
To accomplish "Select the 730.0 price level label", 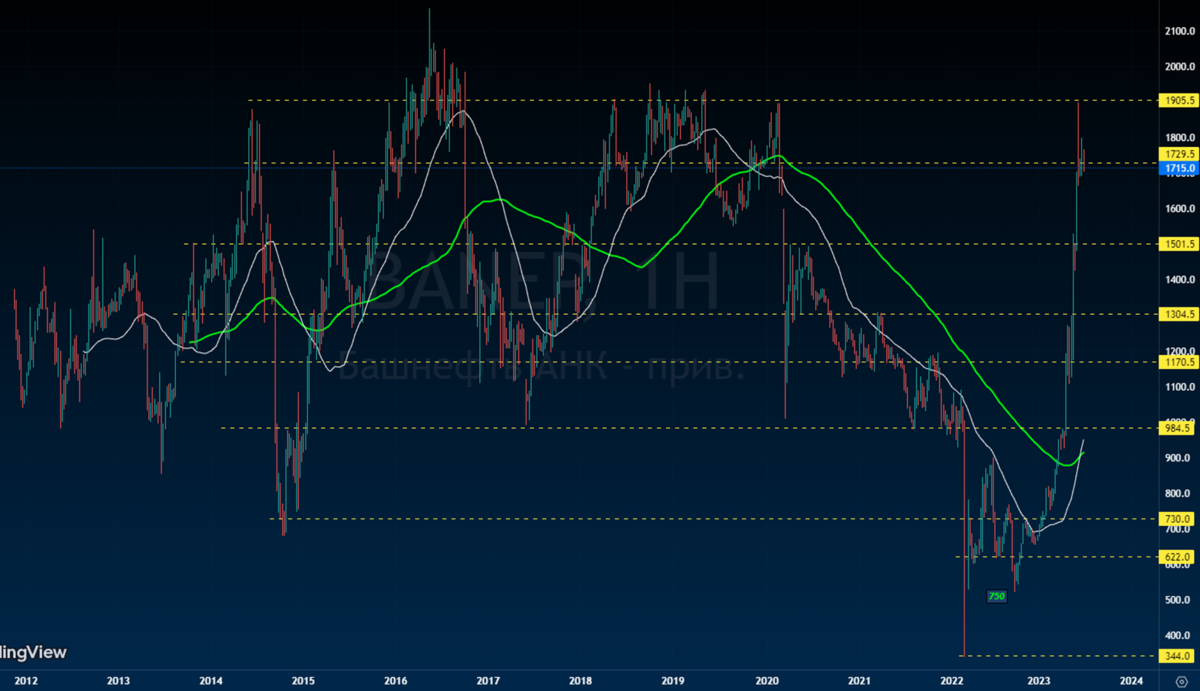I will click(1178, 518).
